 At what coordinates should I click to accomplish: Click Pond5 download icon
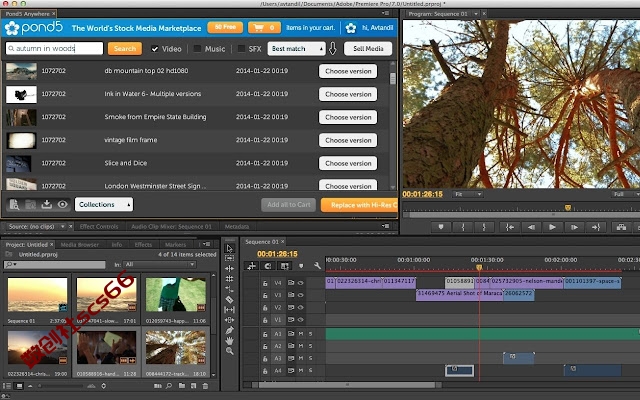click(x=47, y=204)
